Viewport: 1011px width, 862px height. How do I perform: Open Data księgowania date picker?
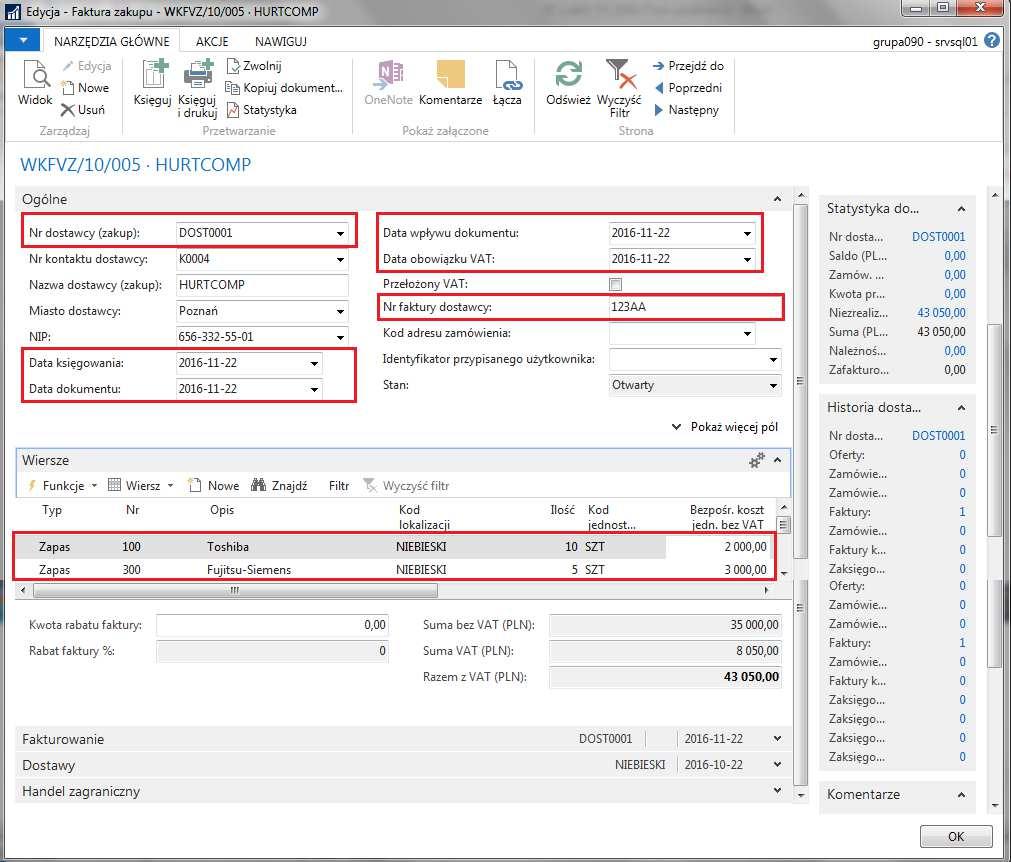[315, 364]
